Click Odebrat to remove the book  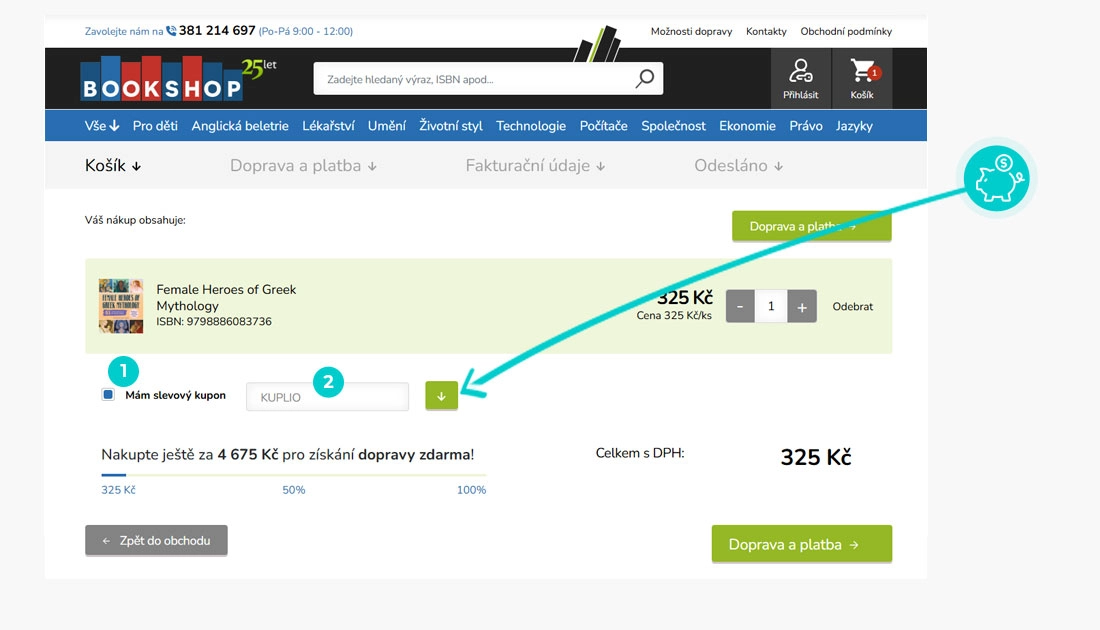point(852,307)
